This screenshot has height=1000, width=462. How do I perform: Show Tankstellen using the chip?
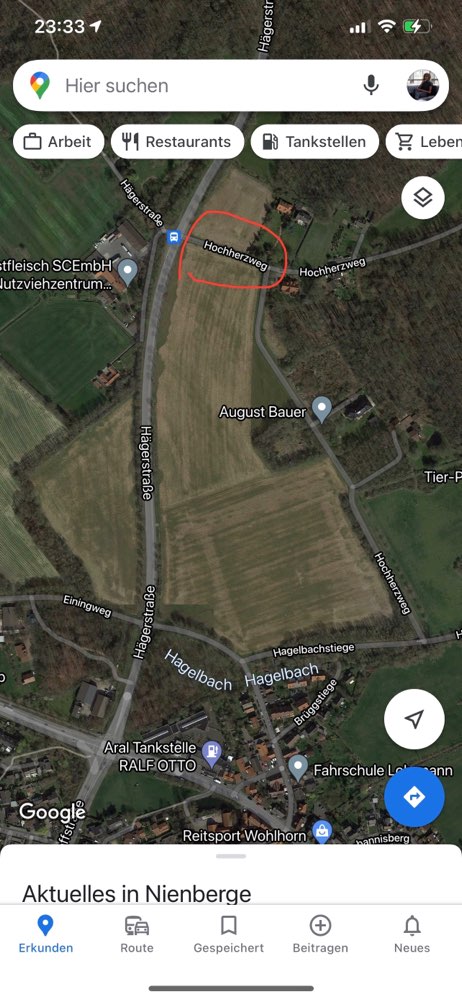315,142
